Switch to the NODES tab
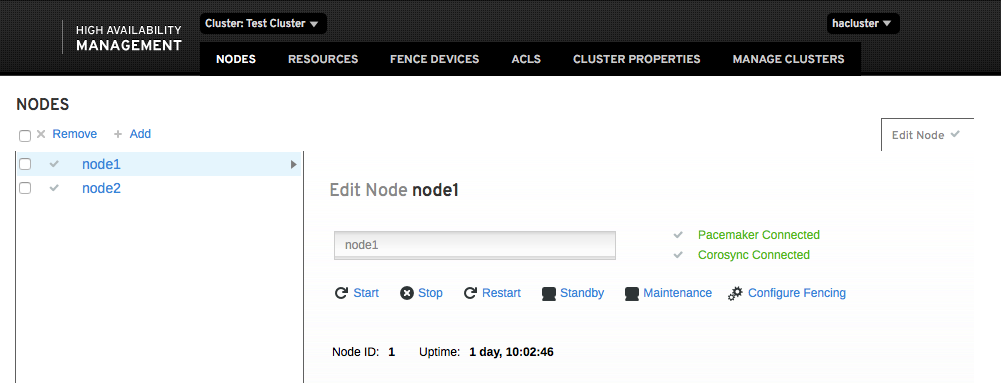The height and width of the screenshot is (383, 1001). click(x=236, y=59)
